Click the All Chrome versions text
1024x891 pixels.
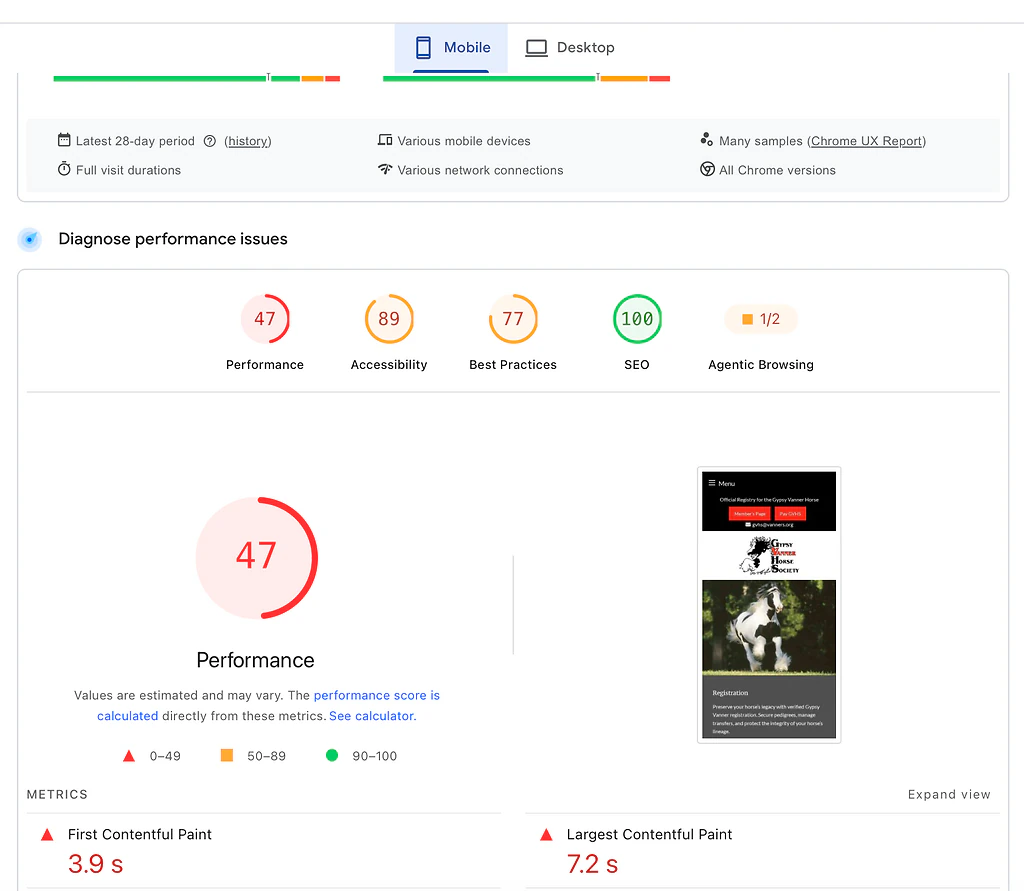click(777, 170)
